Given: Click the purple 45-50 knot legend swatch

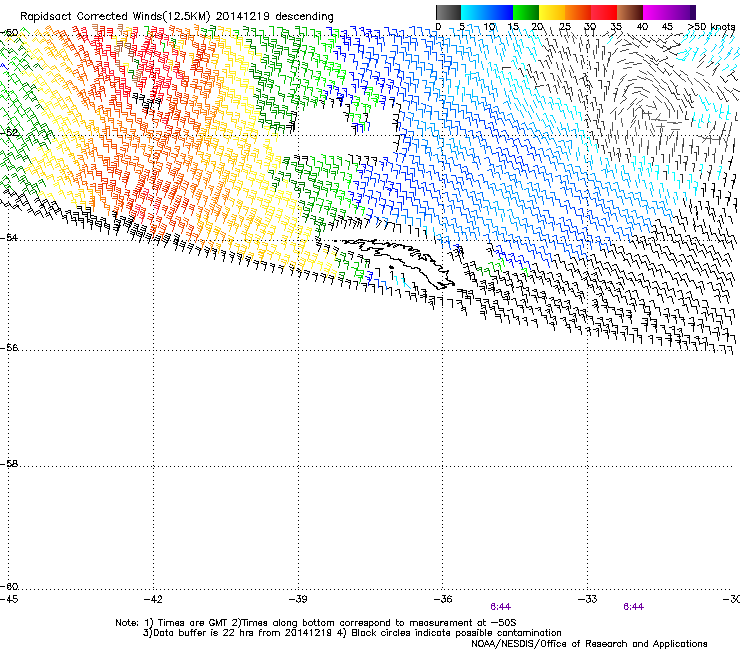Looking at the screenshot, I should click(682, 12).
